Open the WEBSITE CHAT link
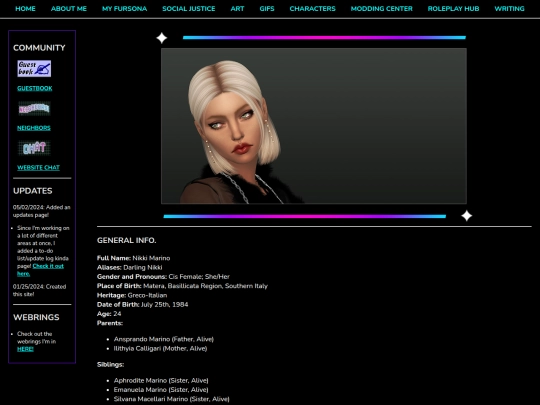540x405 pixels. (x=38, y=168)
